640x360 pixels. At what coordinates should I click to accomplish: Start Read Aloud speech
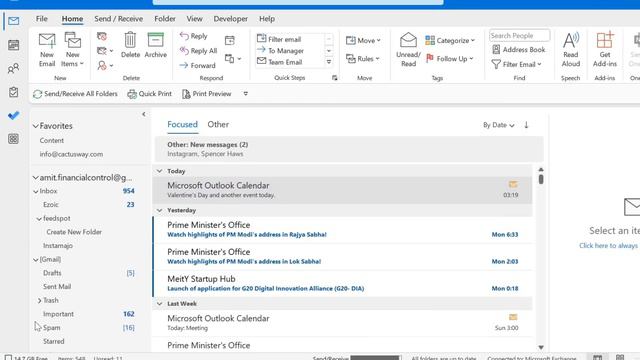(x=571, y=50)
